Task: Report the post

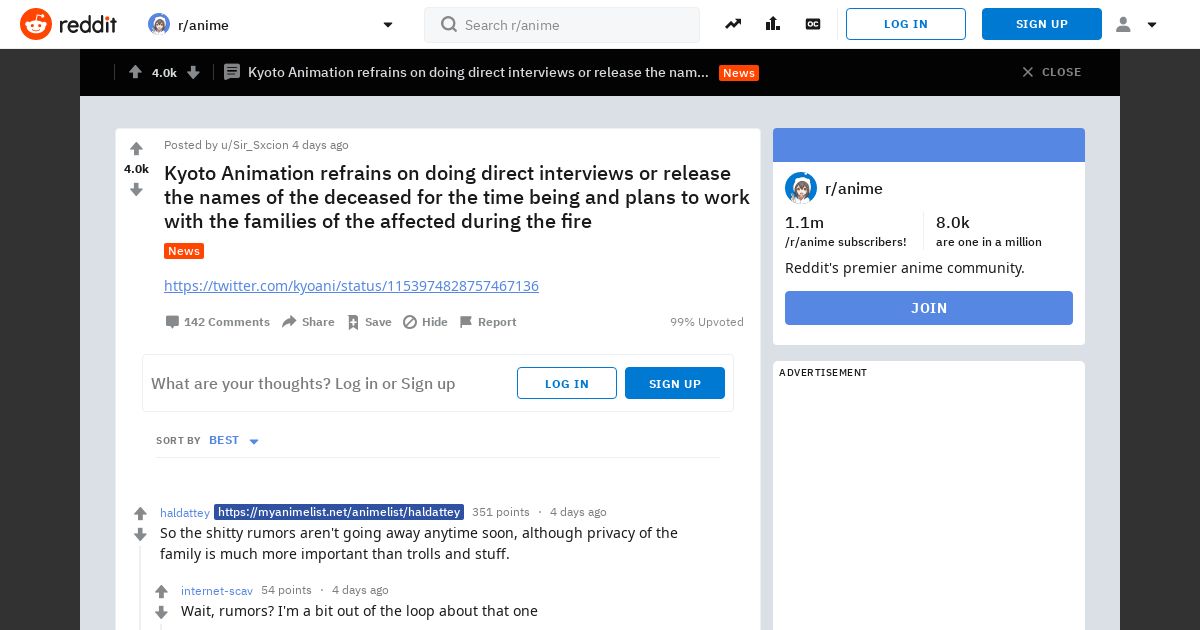Action: tap(488, 322)
